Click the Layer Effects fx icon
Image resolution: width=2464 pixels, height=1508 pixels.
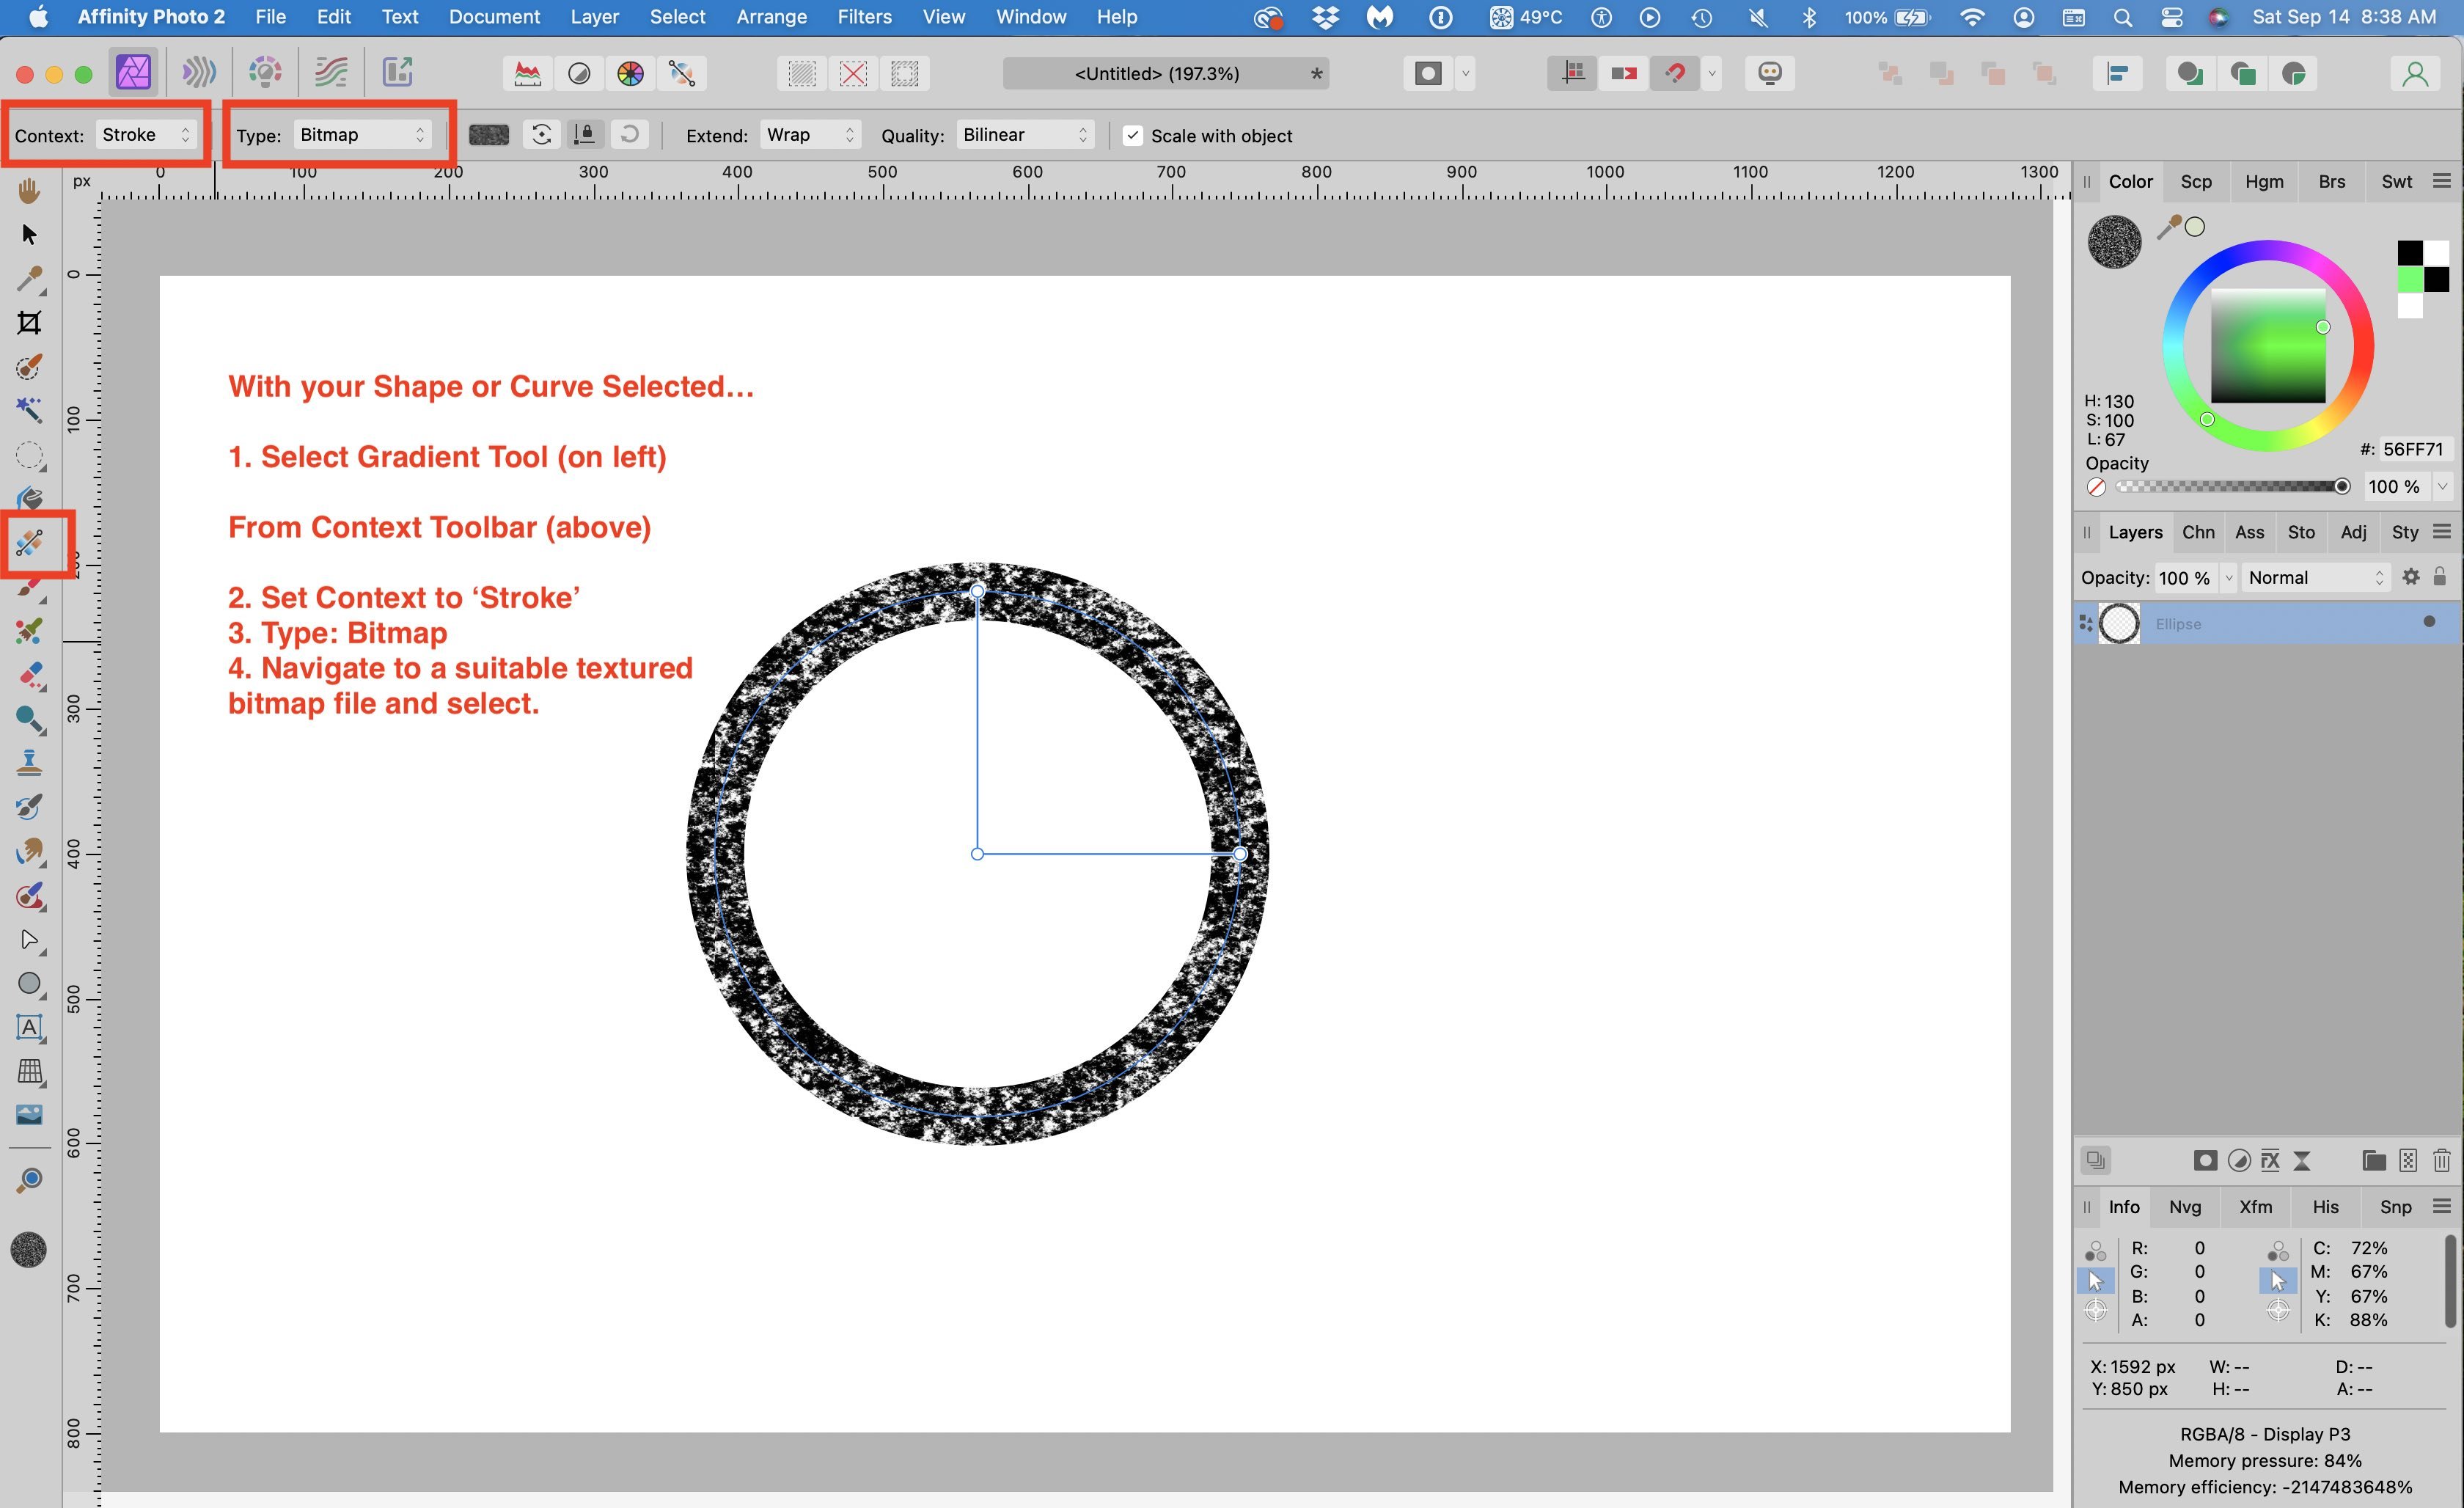tap(2270, 1160)
